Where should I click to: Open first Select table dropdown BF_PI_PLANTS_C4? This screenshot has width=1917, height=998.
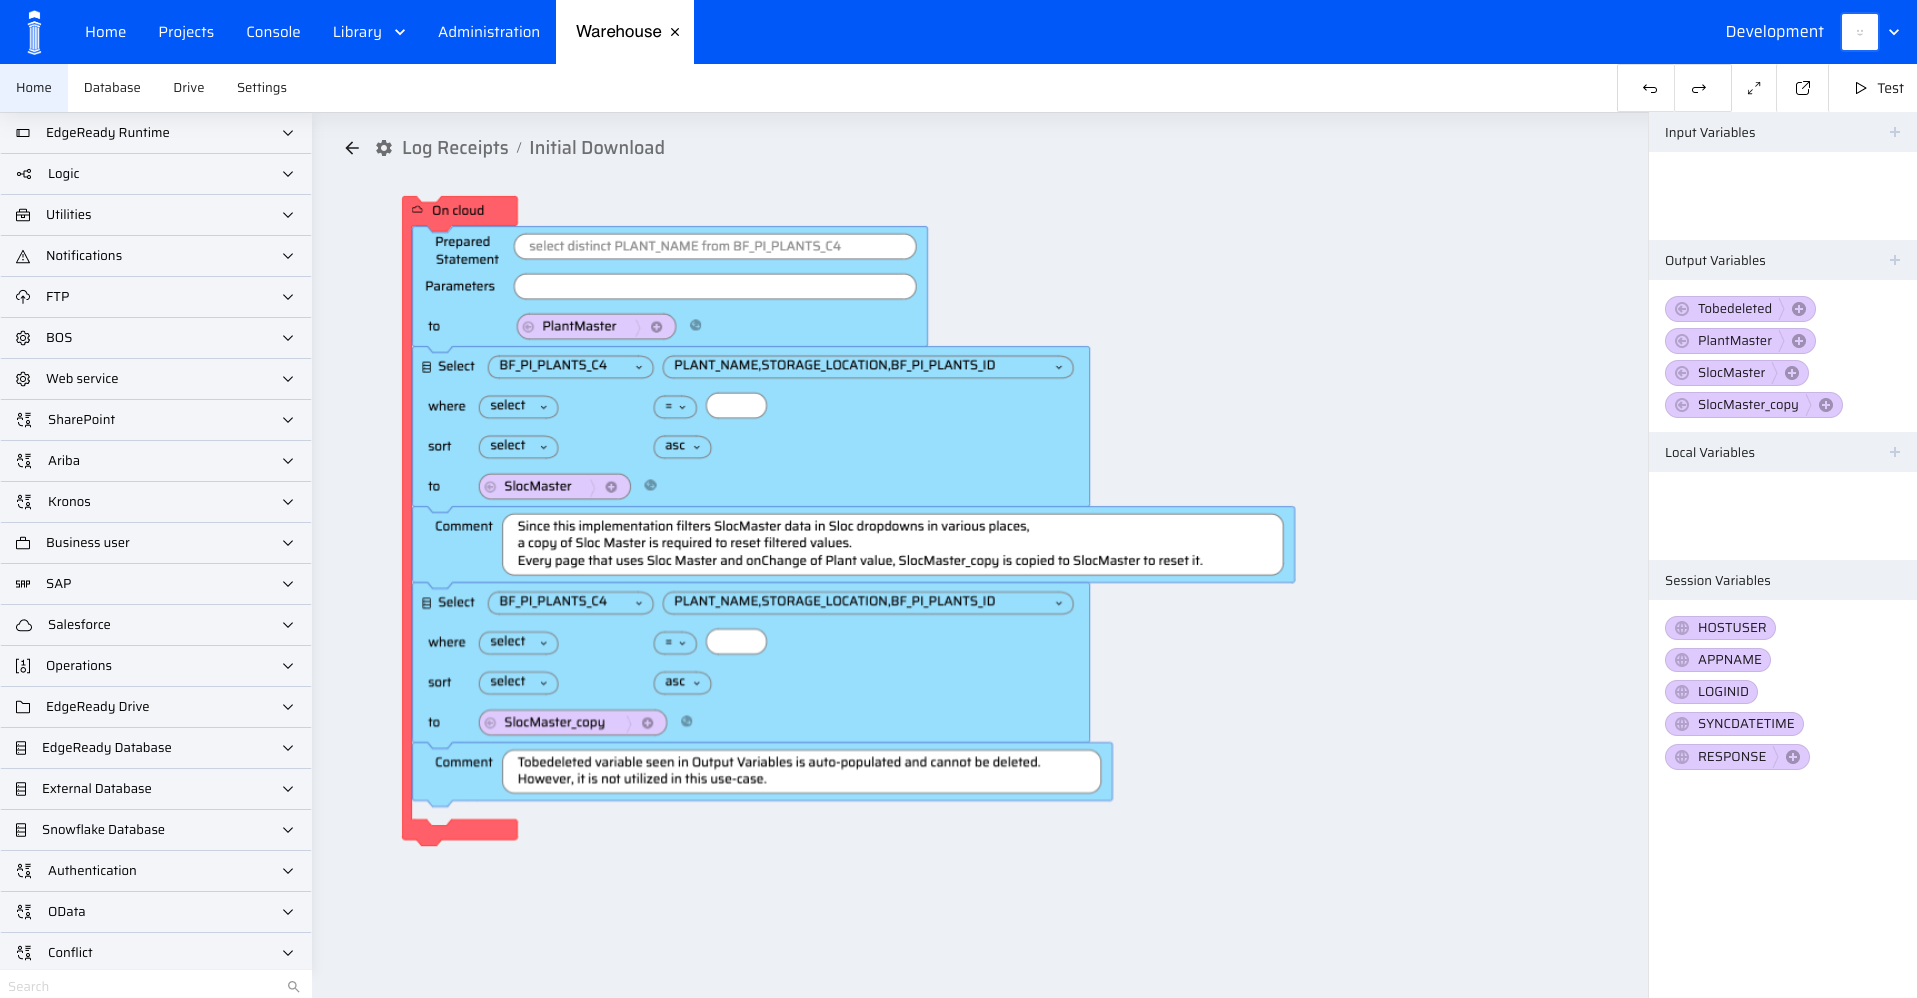click(x=570, y=366)
